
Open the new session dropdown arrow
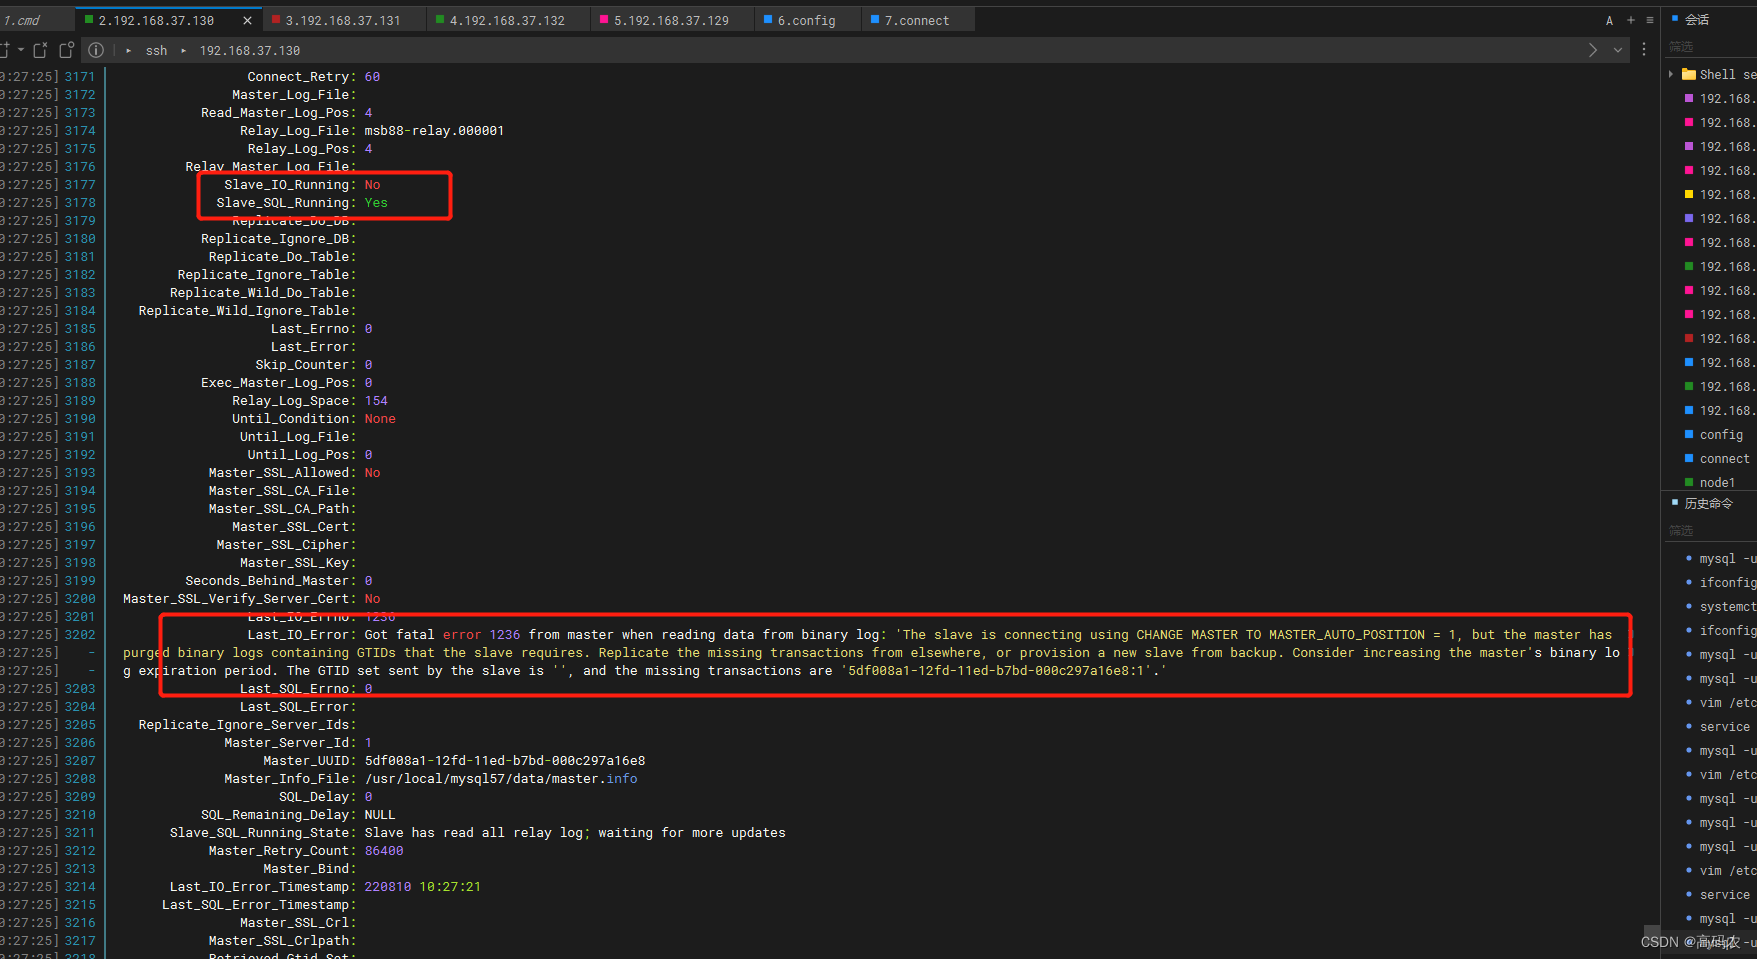20,50
